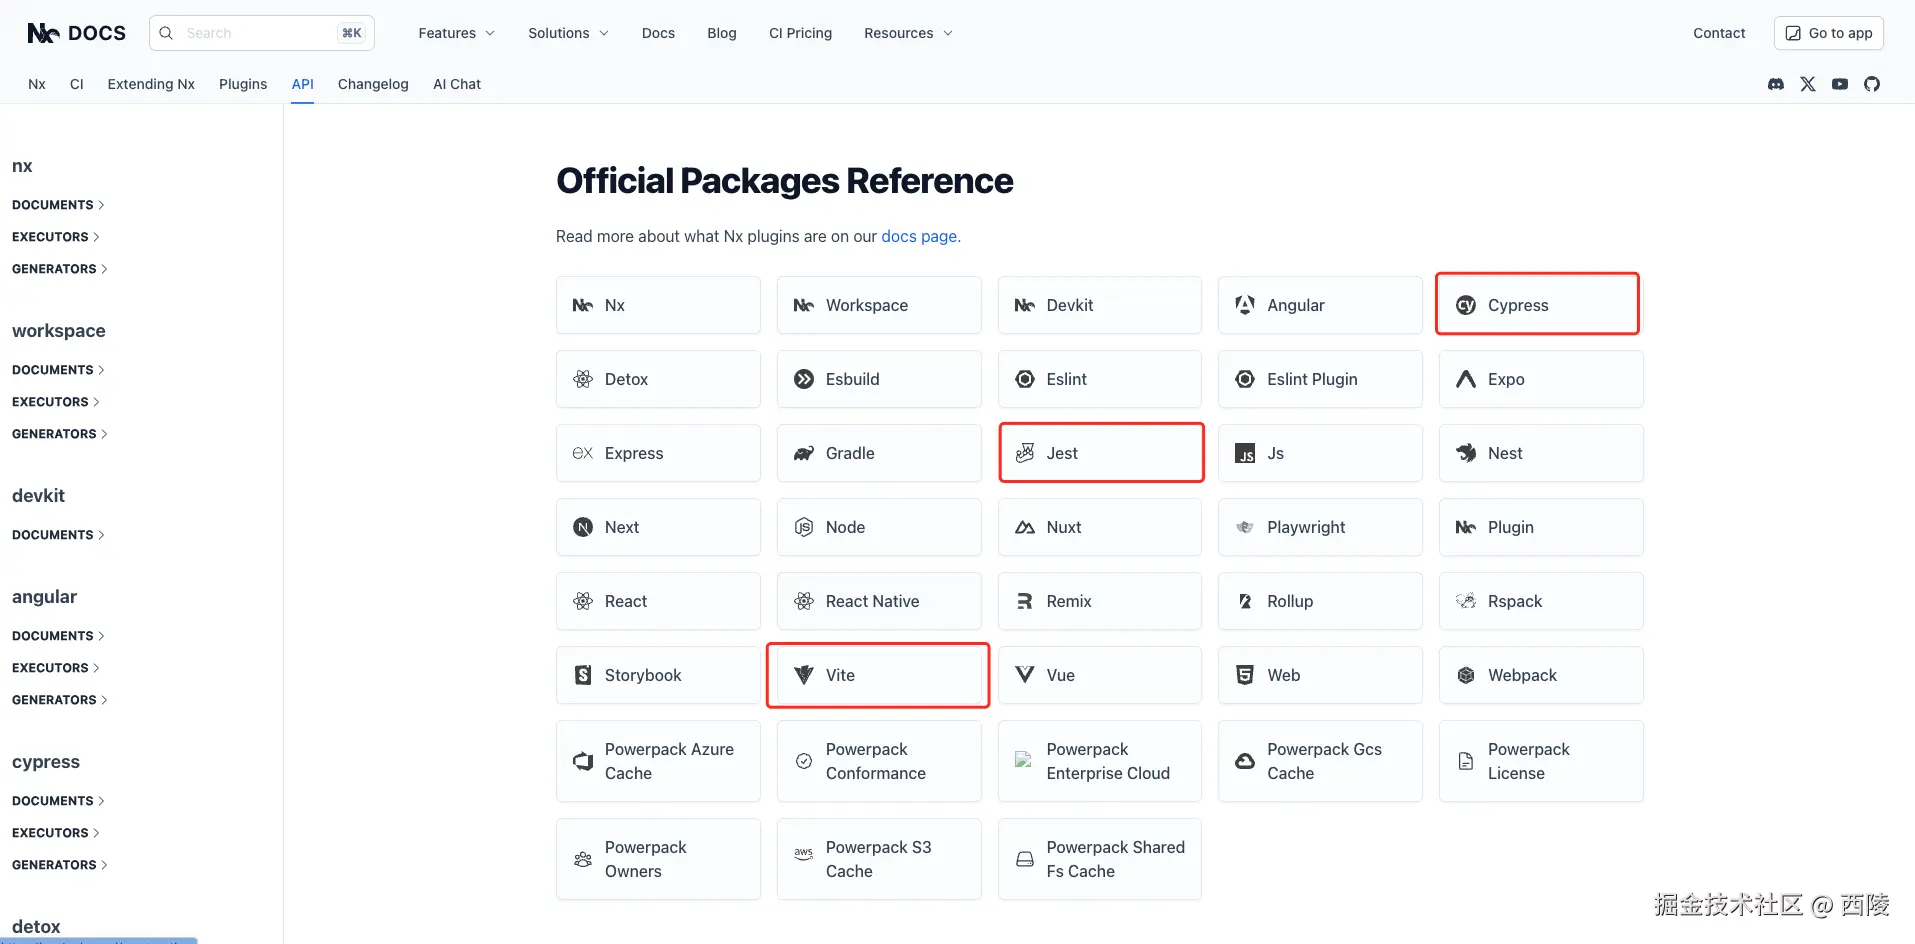The width and height of the screenshot is (1915, 944).
Task: Click the Nx Docs logo
Action: 76,33
